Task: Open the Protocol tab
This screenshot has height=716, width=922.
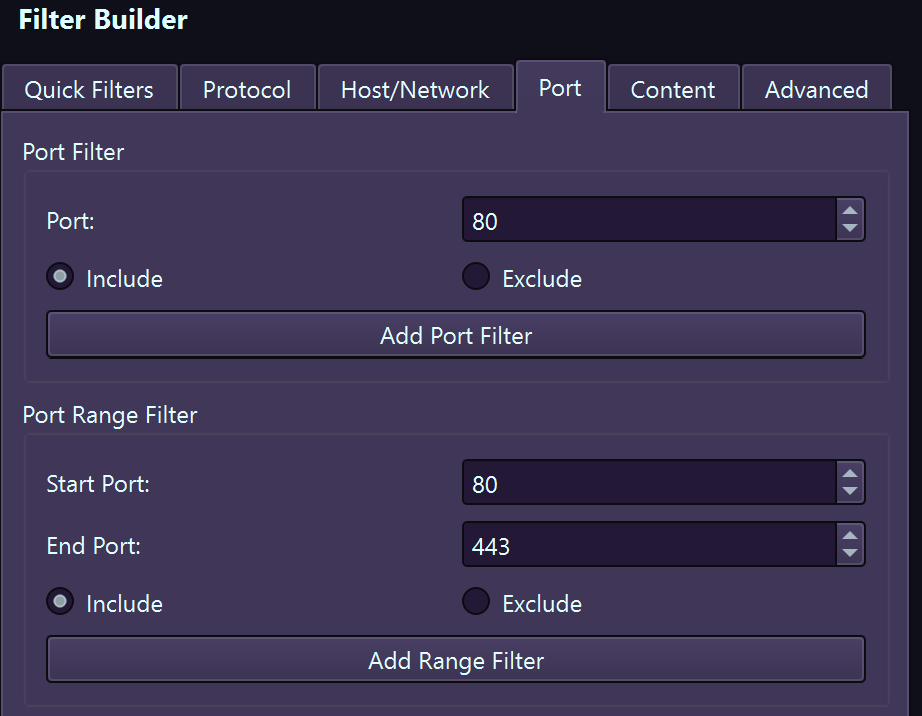Action: 247,88
